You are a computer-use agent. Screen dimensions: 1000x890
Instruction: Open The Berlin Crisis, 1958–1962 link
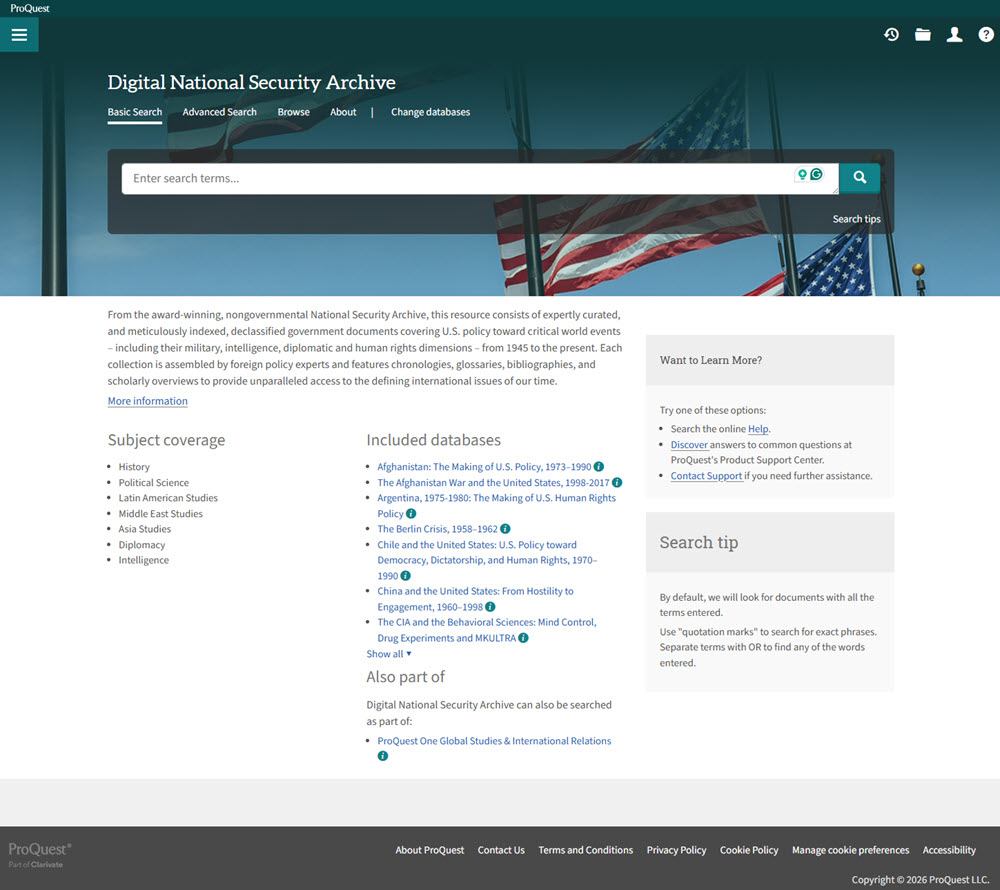coord(438,529)
